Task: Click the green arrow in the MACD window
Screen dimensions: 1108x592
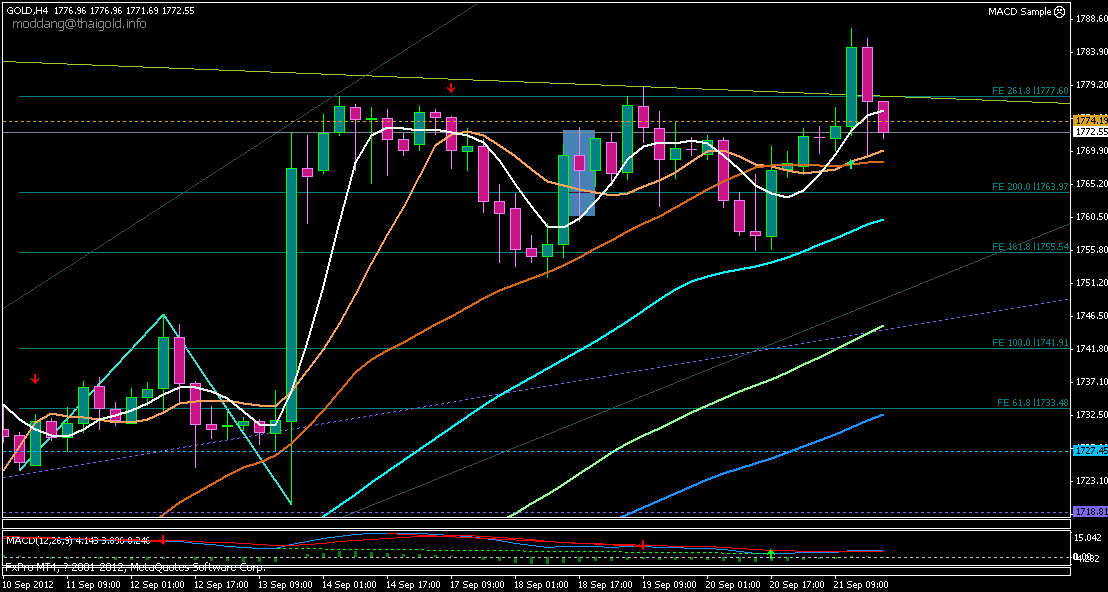Action: click(771, 552)
